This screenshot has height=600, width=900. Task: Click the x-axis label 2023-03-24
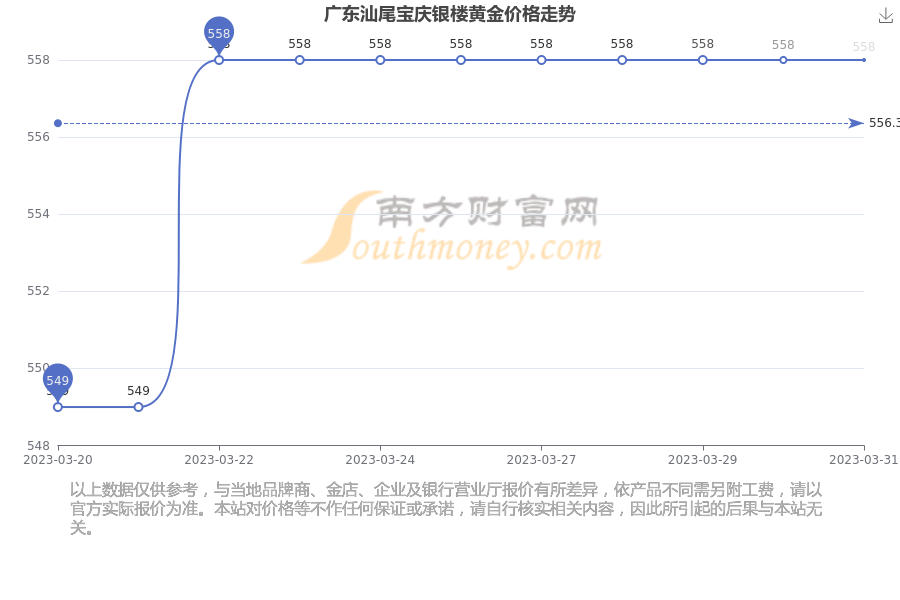[x=380, y=460]
